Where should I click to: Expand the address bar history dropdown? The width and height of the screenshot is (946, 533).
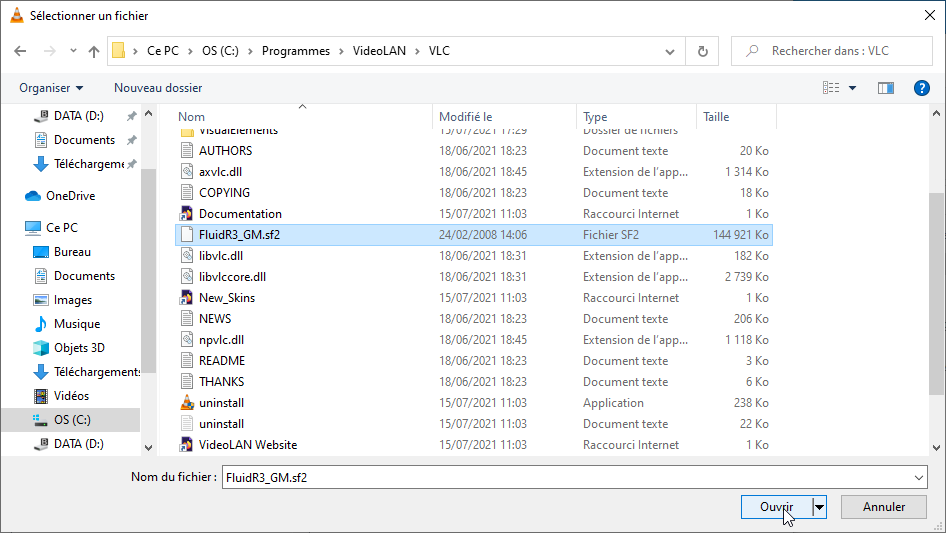670,51
